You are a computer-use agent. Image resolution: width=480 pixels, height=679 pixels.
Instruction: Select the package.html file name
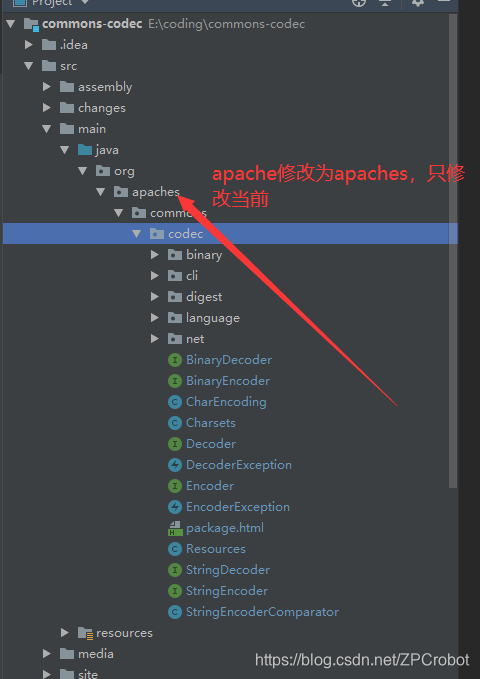click(x=225, y=528)
